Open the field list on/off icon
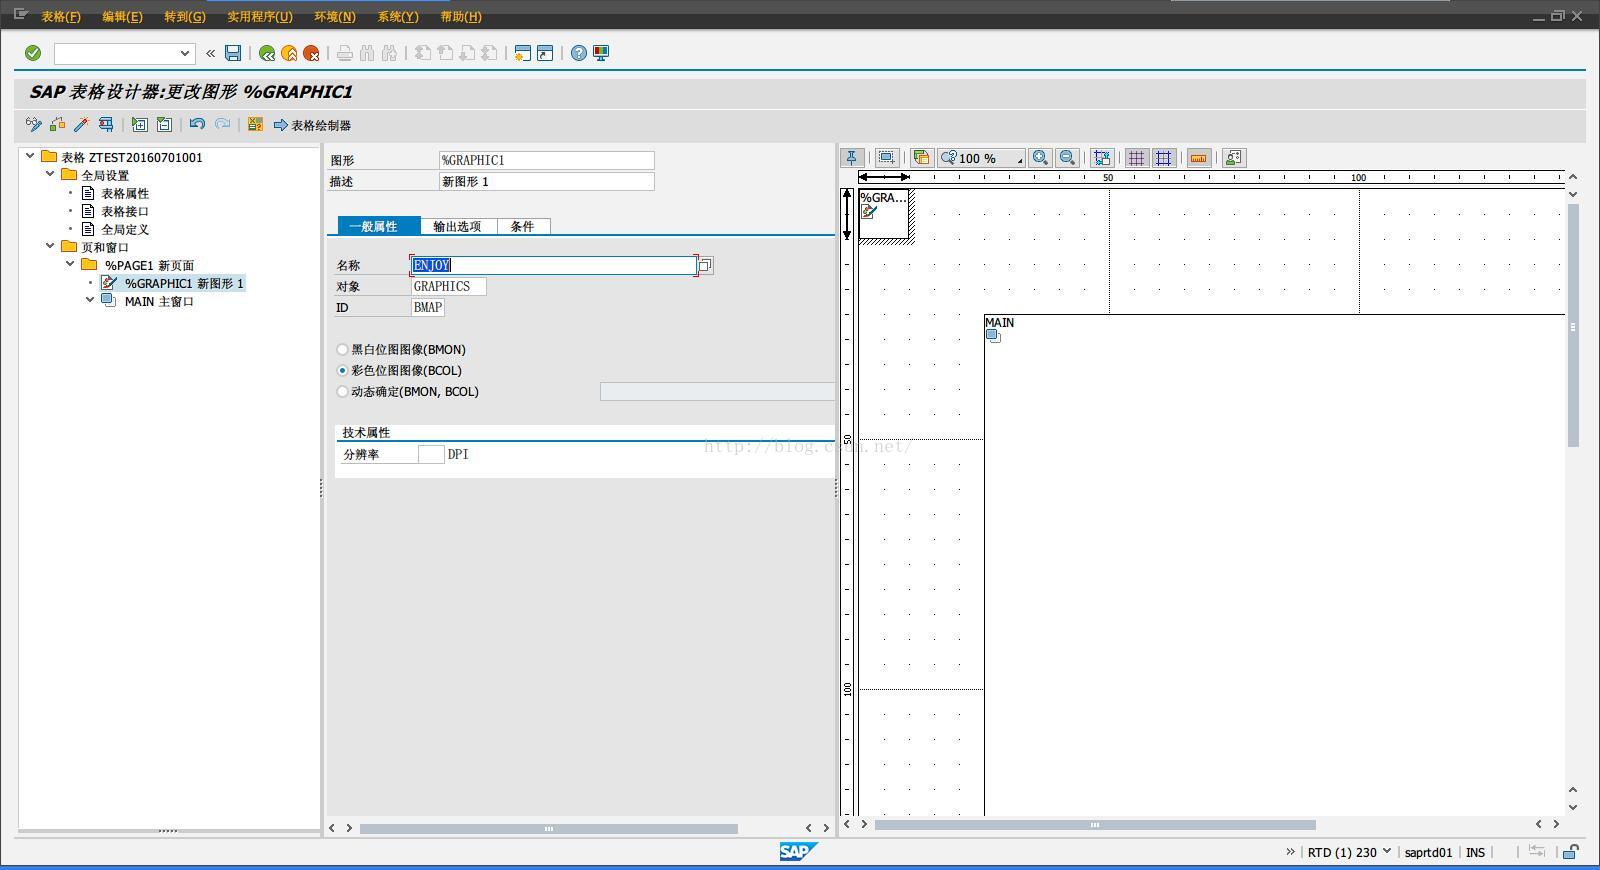The width and height of the screenshot is (1600, 870). 255,125
